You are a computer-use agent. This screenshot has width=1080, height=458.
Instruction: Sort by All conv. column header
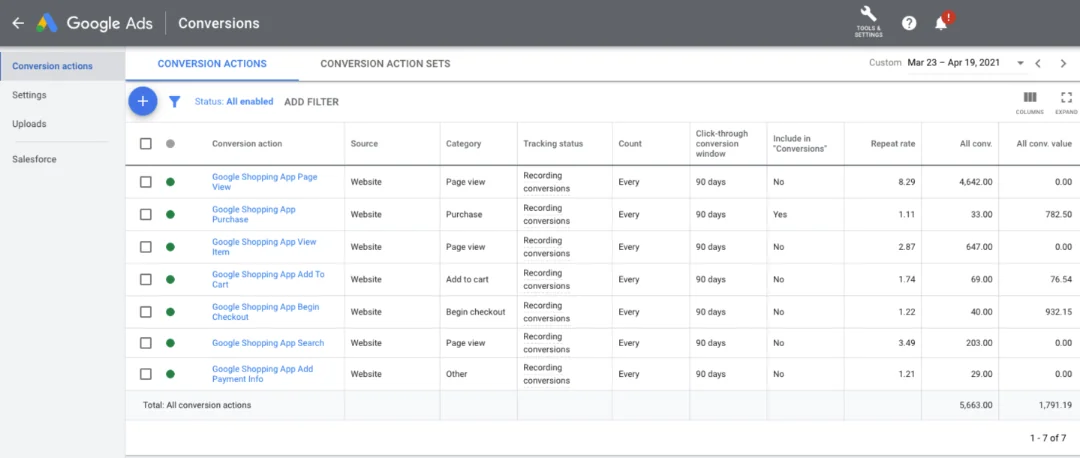click(x=976, y=143)
